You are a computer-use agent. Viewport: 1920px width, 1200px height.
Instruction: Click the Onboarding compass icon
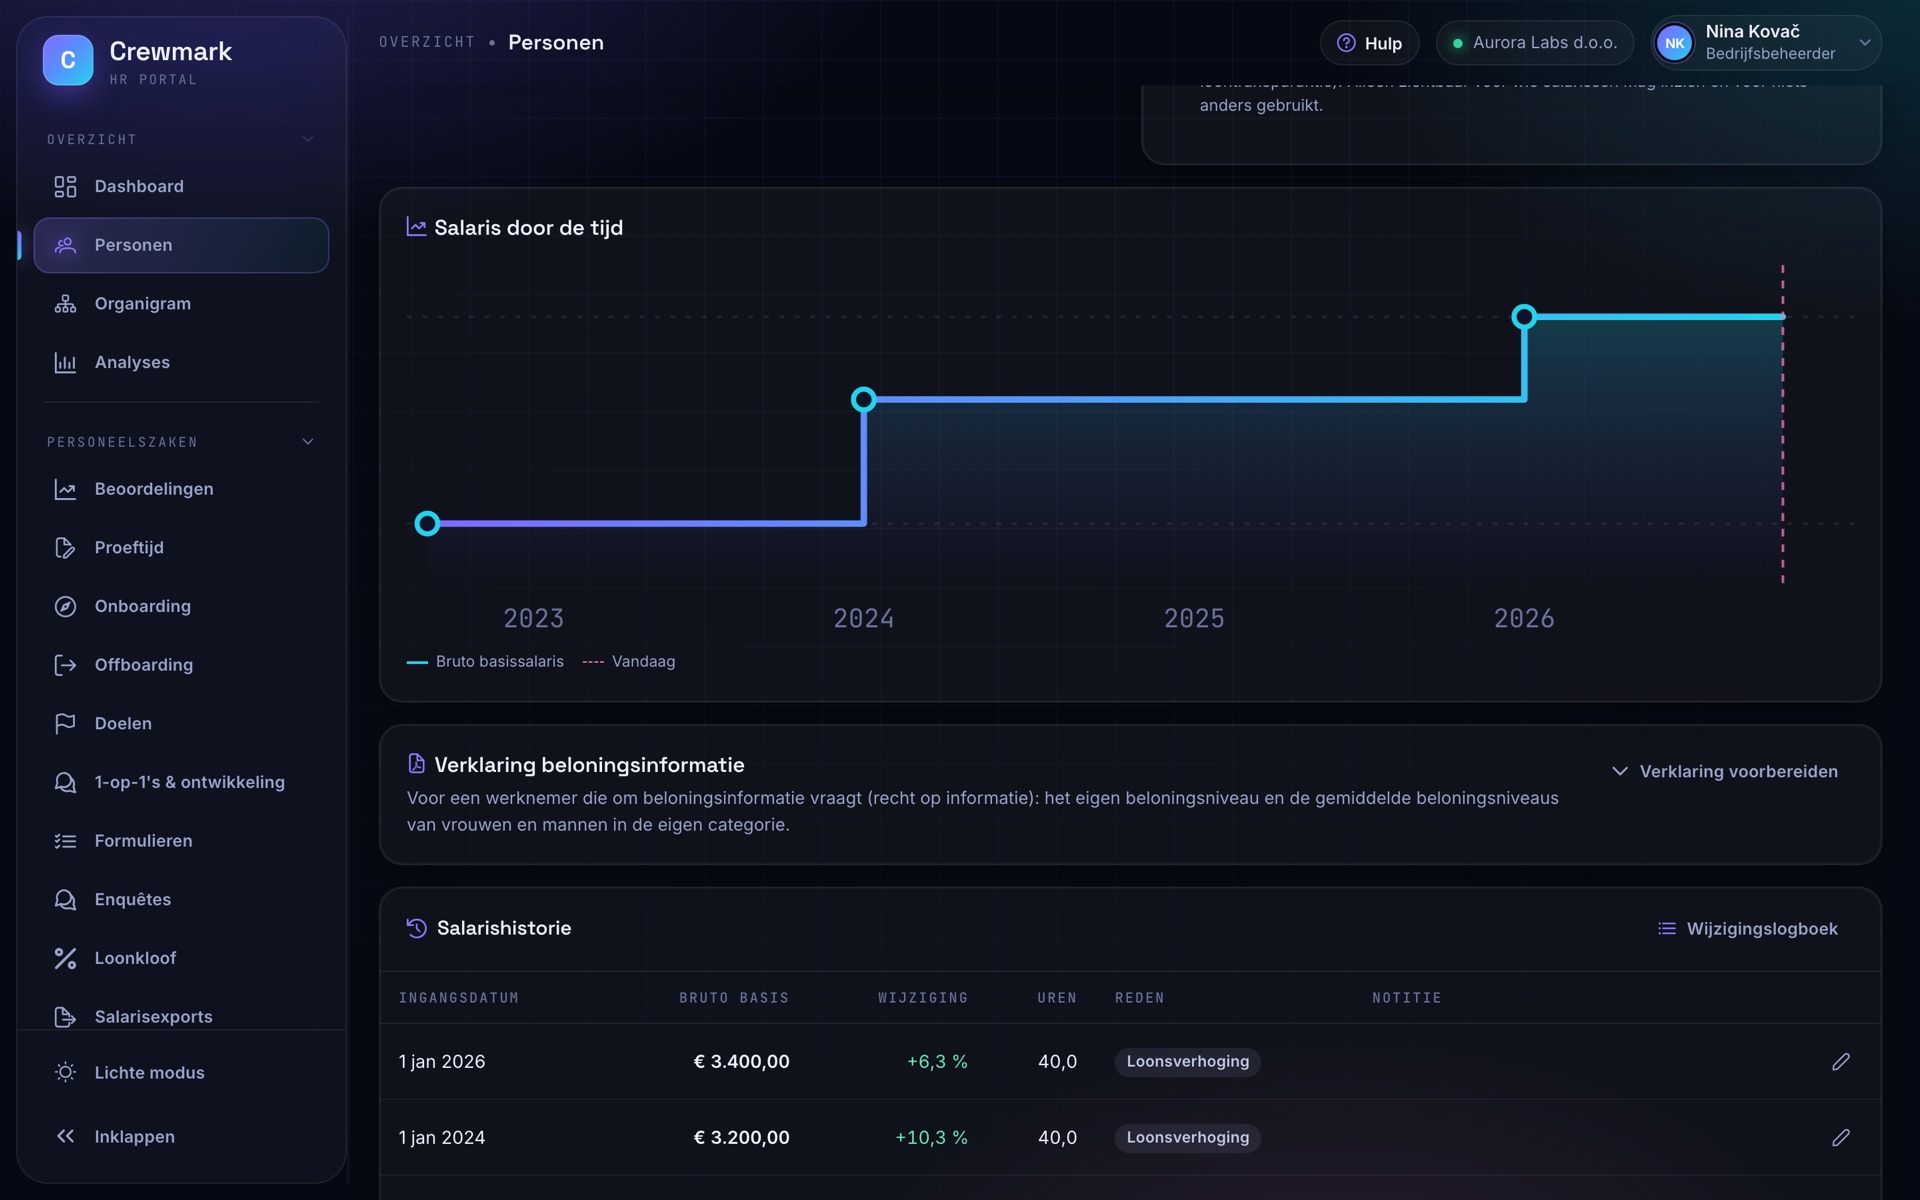point(65,607)
